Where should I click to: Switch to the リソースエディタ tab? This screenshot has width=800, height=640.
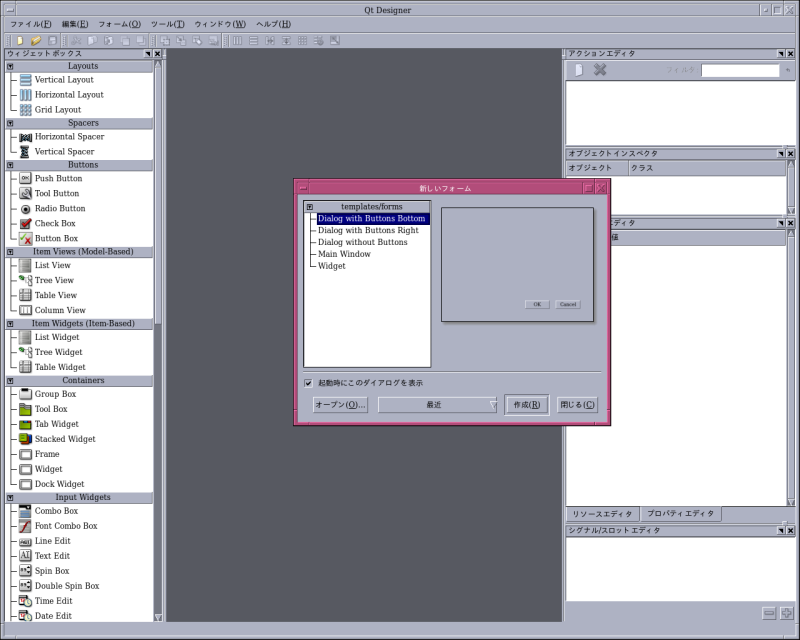point(602,514)
